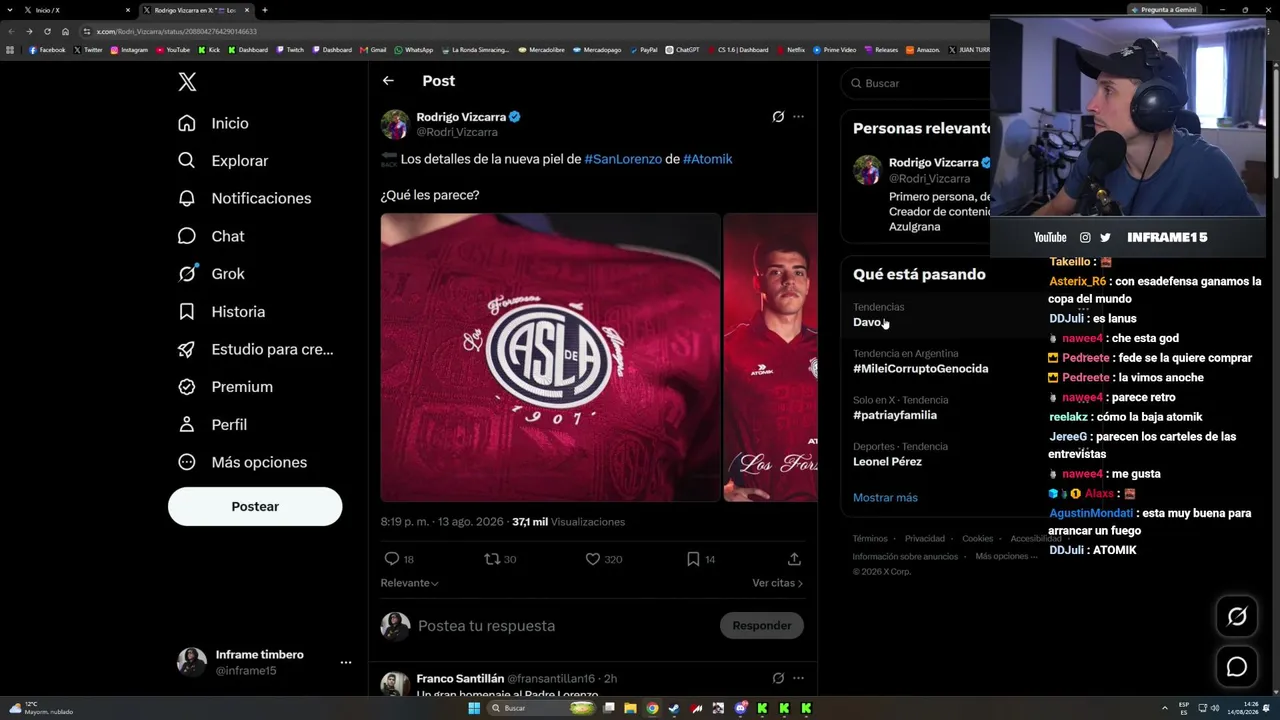Click Ver citas link
The image size is (1280, 720).
point(777,583)
